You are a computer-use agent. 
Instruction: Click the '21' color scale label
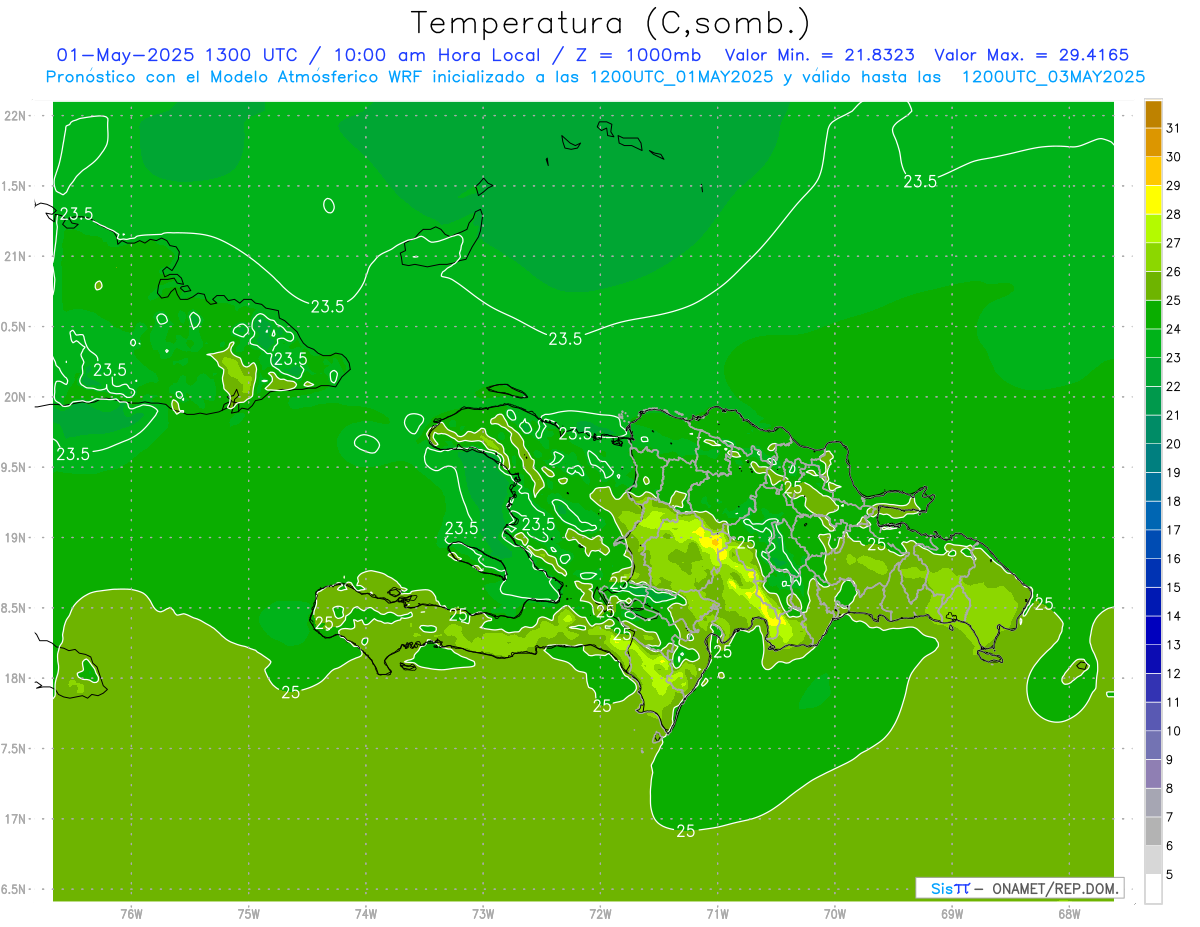1173,415
